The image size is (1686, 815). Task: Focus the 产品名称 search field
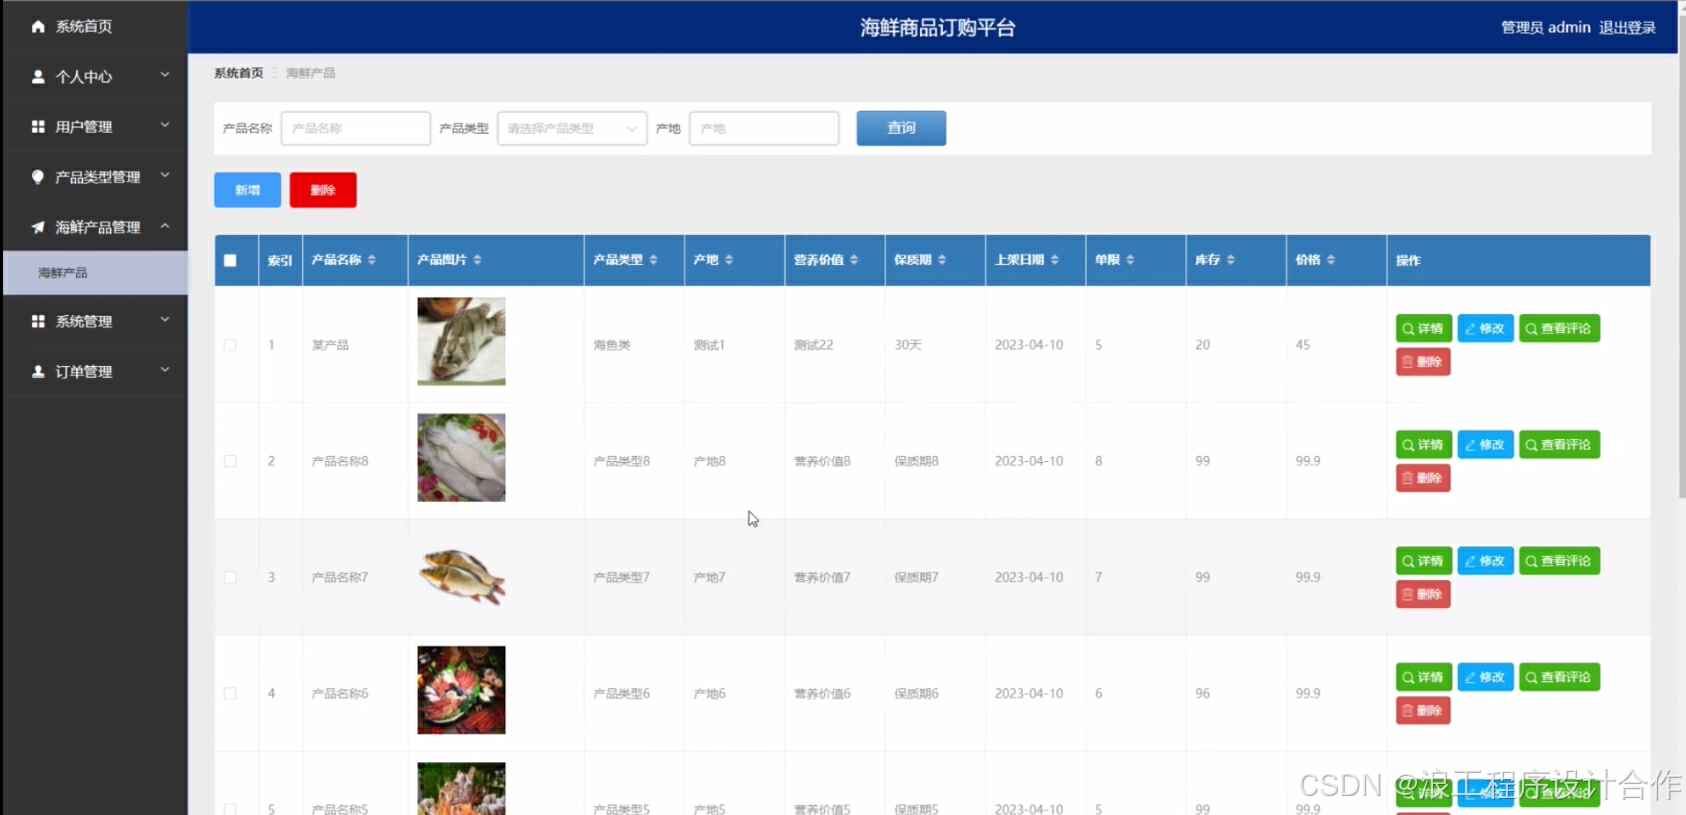tap(355, 128)
